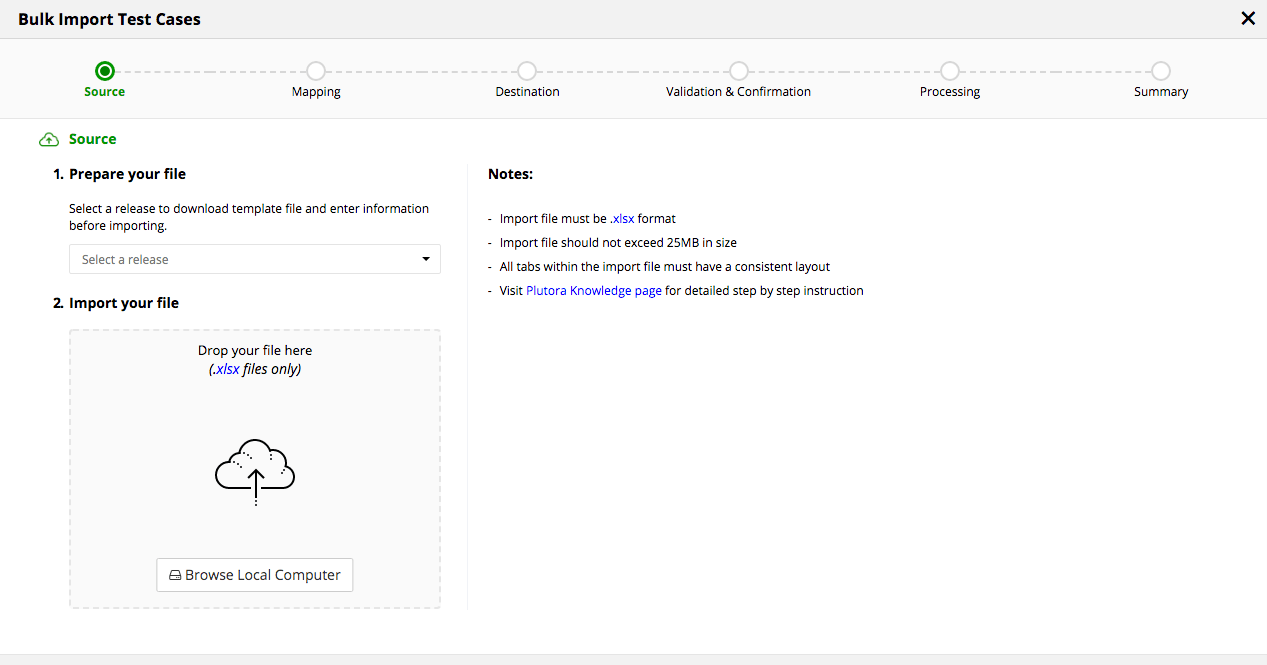Image resolution: width=1267 pixels, height=665 pixels.
Task: Click the Mapping step circle in the wizard
Action: pyautogui.click(x=316, y=71)
